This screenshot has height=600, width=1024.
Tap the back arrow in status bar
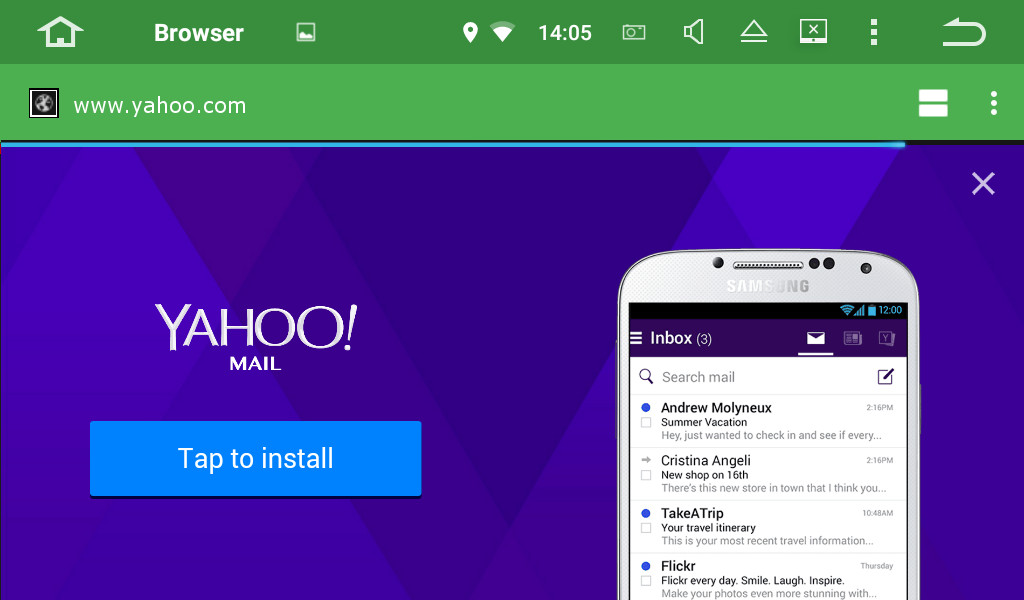point(963,32)
